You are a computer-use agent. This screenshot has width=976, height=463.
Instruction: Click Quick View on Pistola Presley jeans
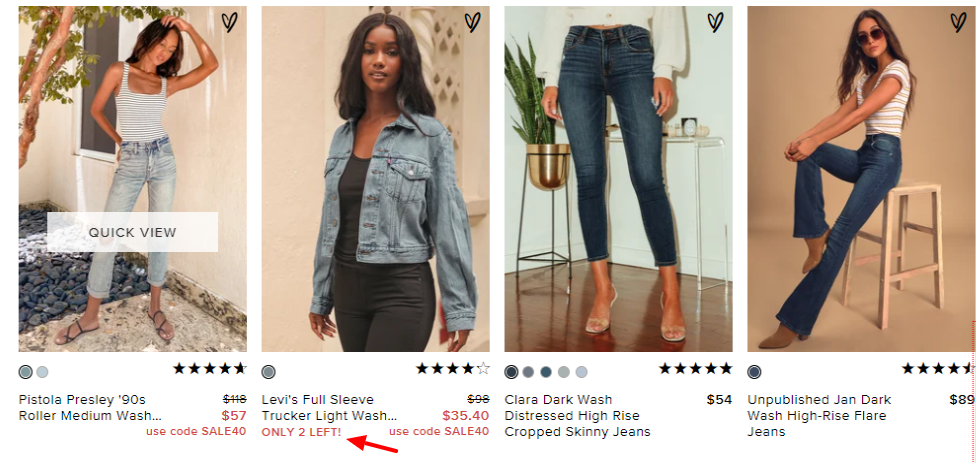click(133, 232)
